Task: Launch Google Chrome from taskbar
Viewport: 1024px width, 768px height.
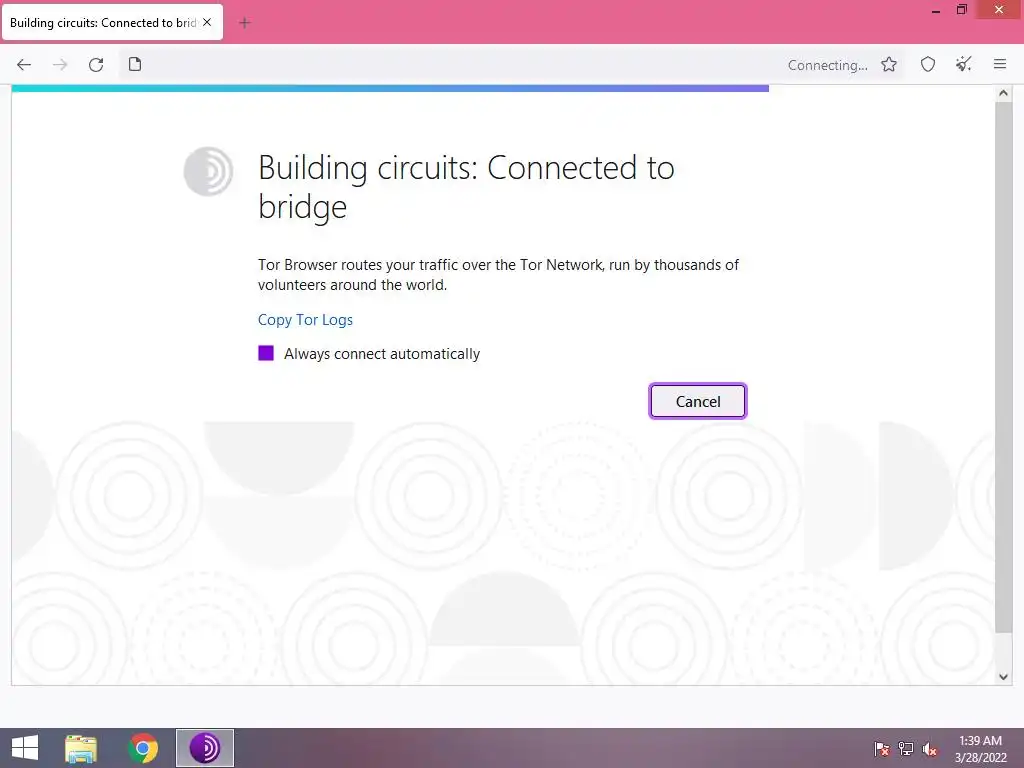Action: [x=143, y=748]
